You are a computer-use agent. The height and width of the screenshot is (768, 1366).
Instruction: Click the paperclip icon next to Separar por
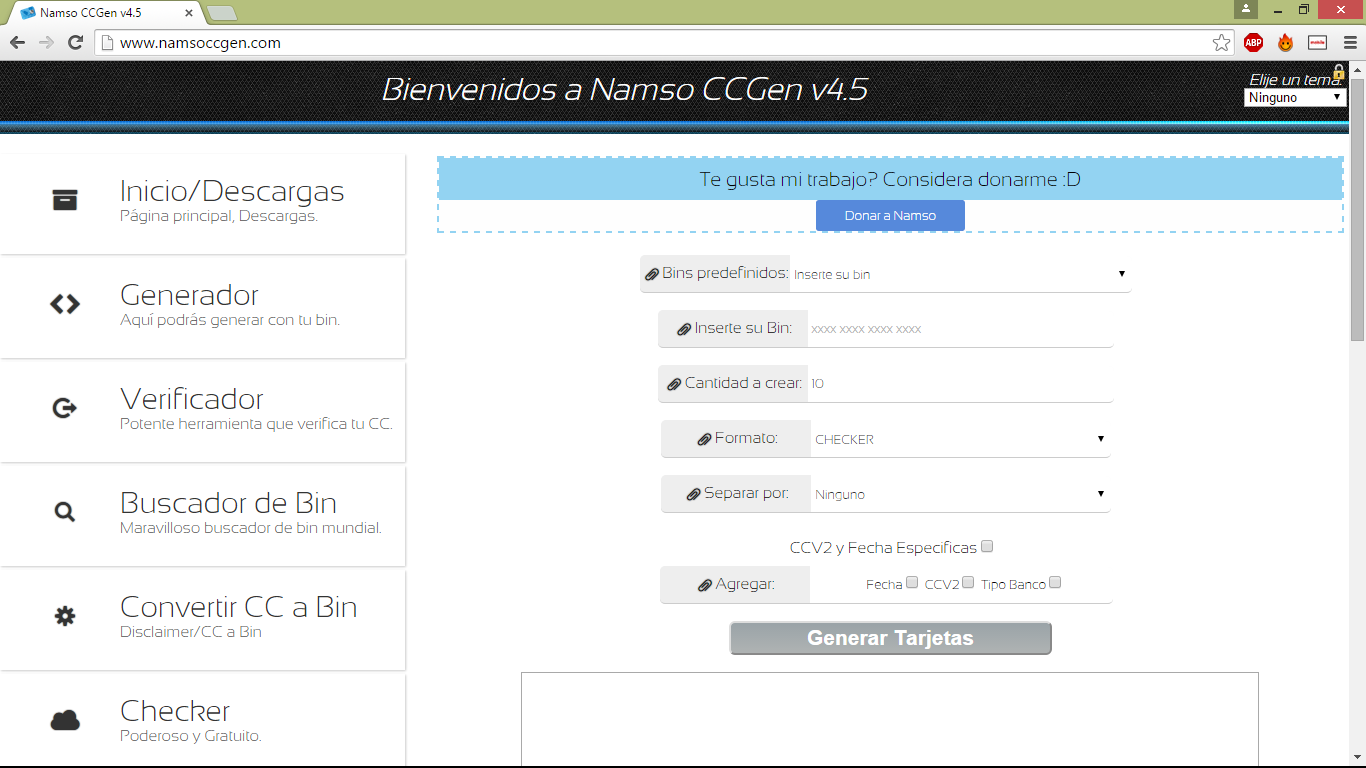click(693, 494)
